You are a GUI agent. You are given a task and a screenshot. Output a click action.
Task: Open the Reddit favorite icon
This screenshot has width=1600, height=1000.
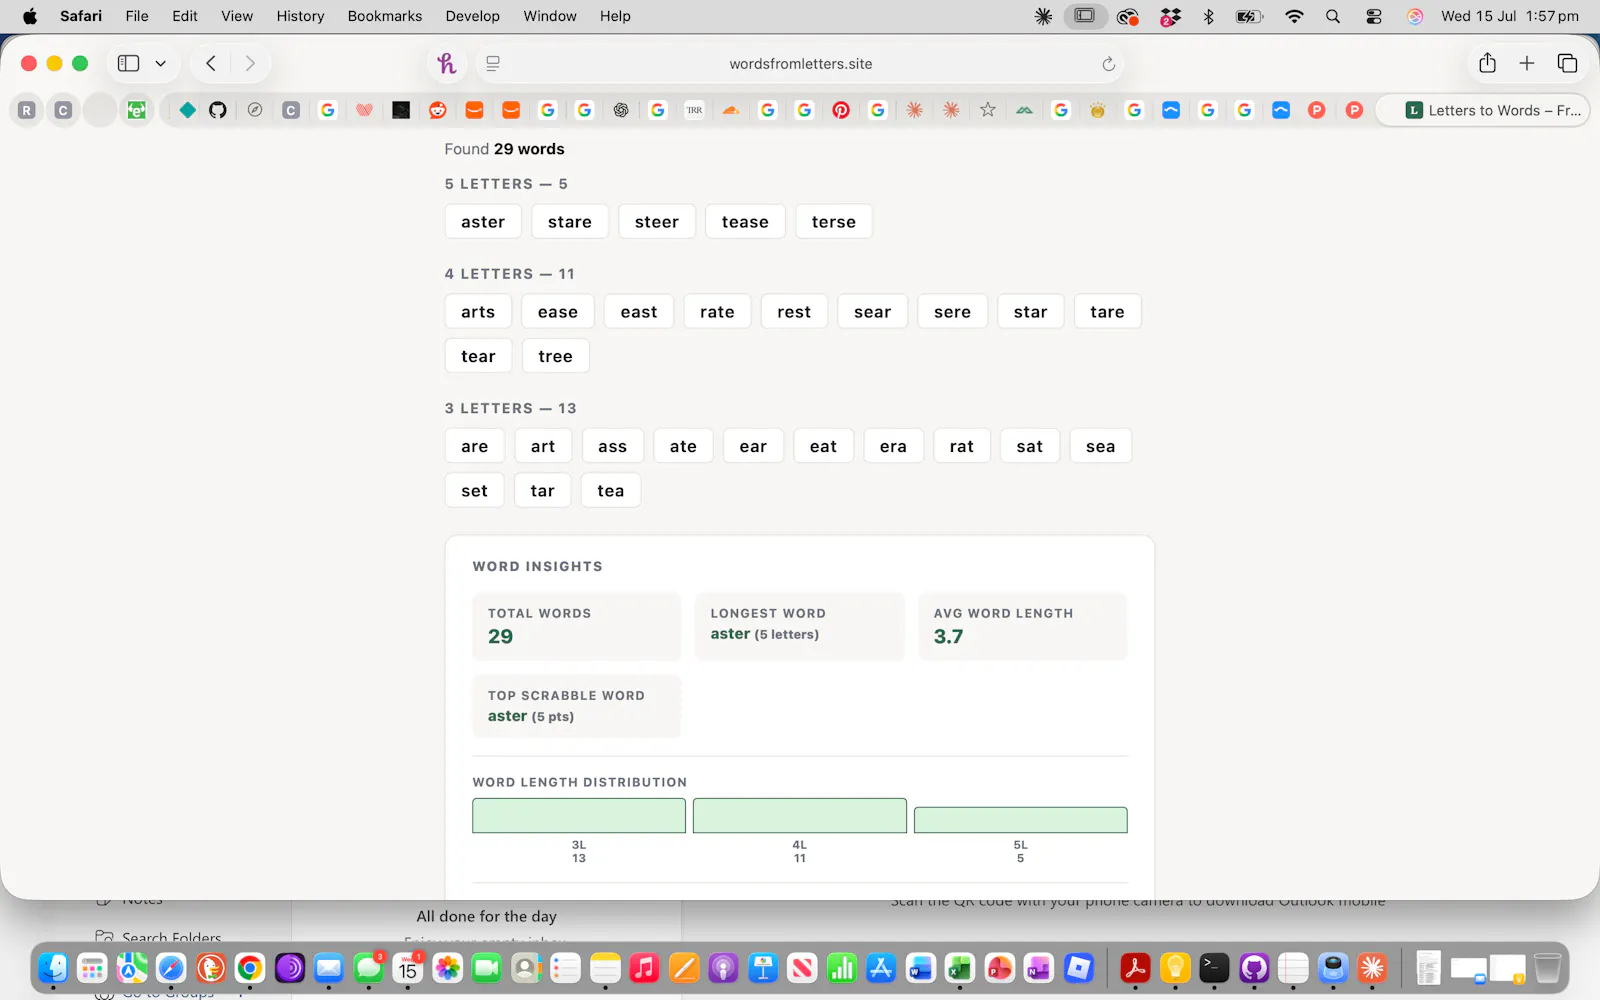[438, 110]
